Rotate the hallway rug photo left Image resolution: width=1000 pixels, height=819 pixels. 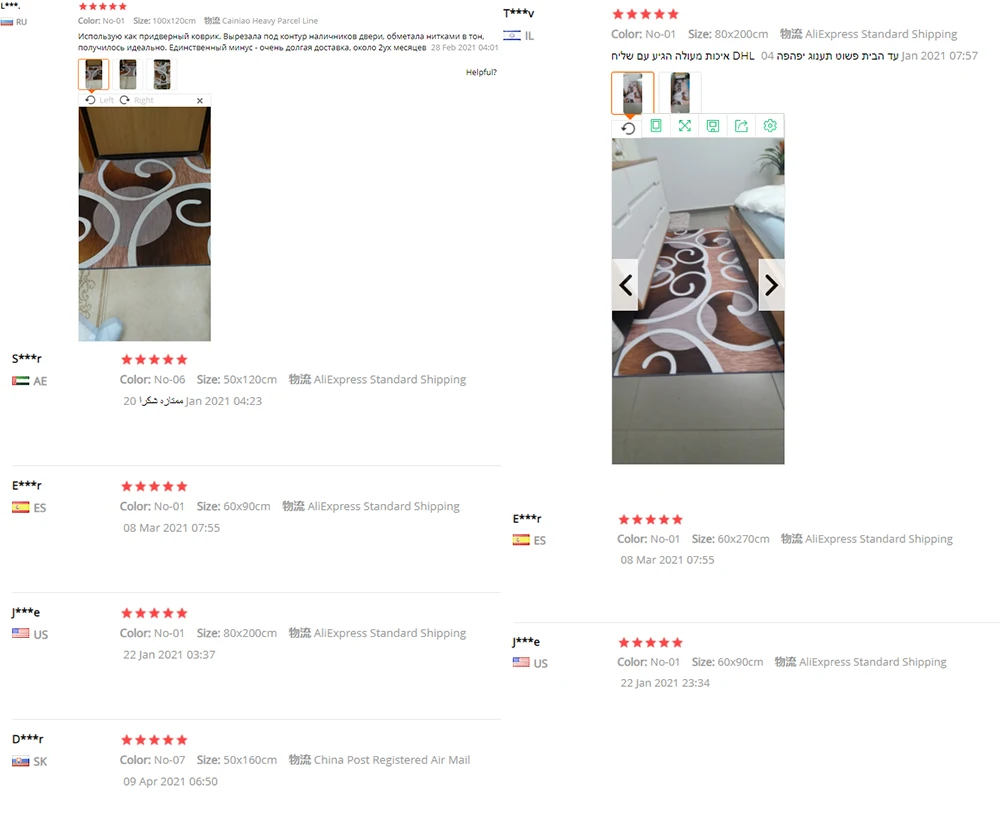point(99,100)
